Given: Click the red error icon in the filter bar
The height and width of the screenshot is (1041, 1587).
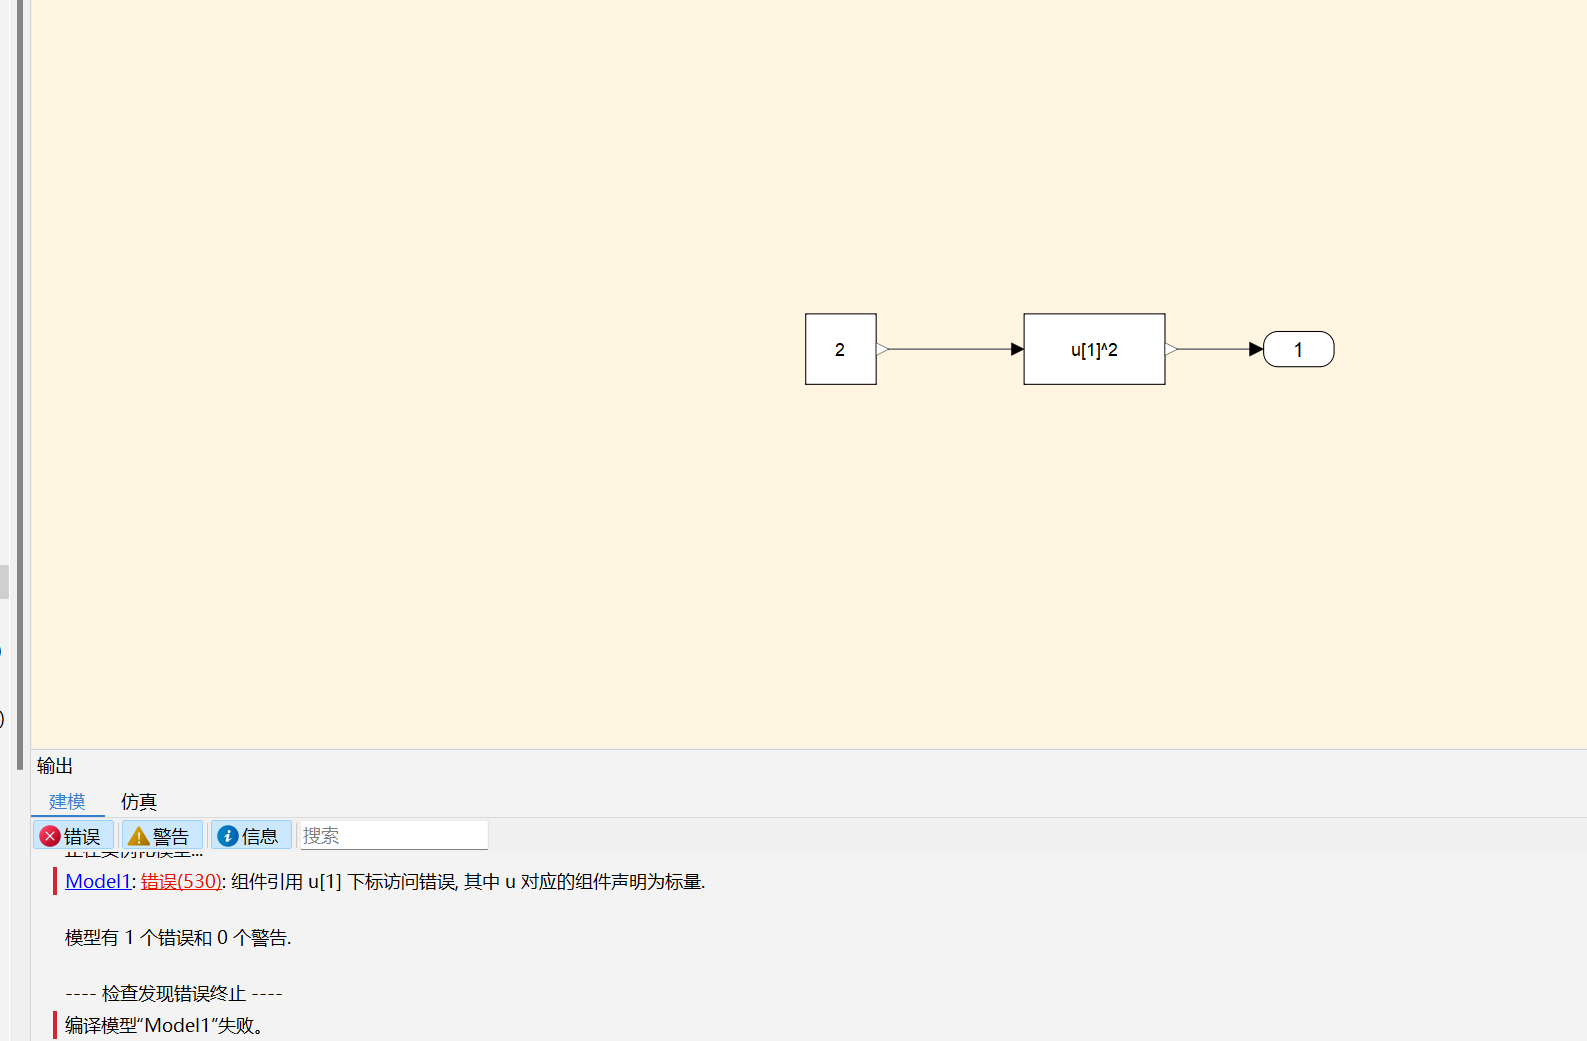Looking at the screenshot, I should point(50,836).
